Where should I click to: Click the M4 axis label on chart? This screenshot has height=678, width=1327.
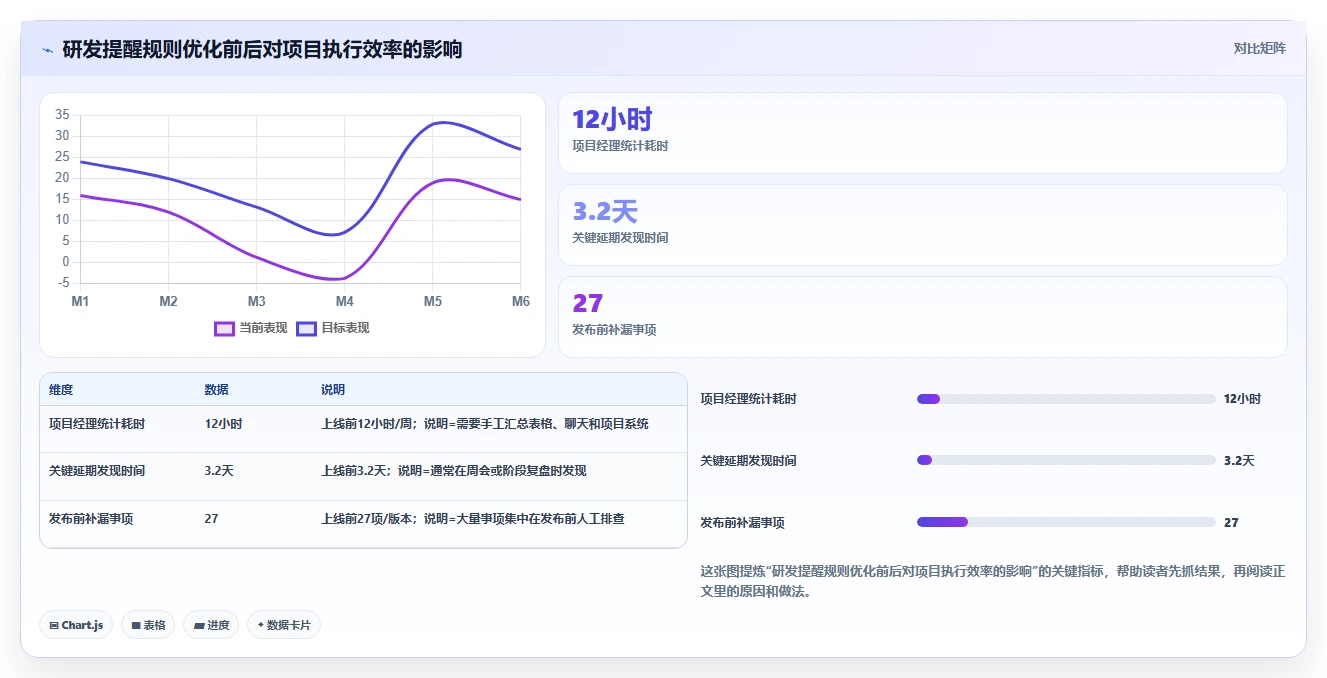[x=344, y=301]
